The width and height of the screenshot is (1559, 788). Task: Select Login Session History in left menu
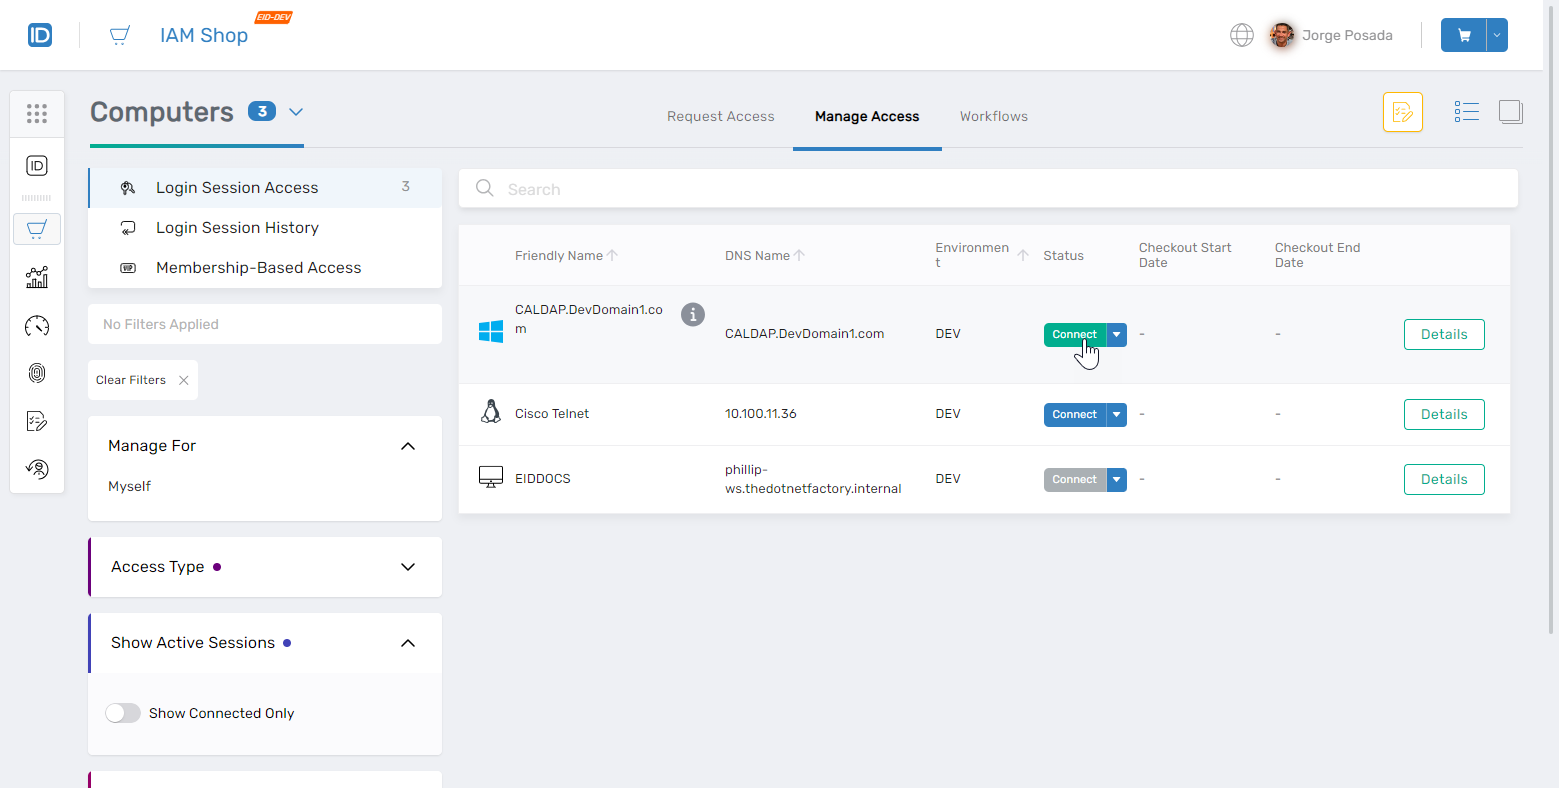(x=237, y=228)
